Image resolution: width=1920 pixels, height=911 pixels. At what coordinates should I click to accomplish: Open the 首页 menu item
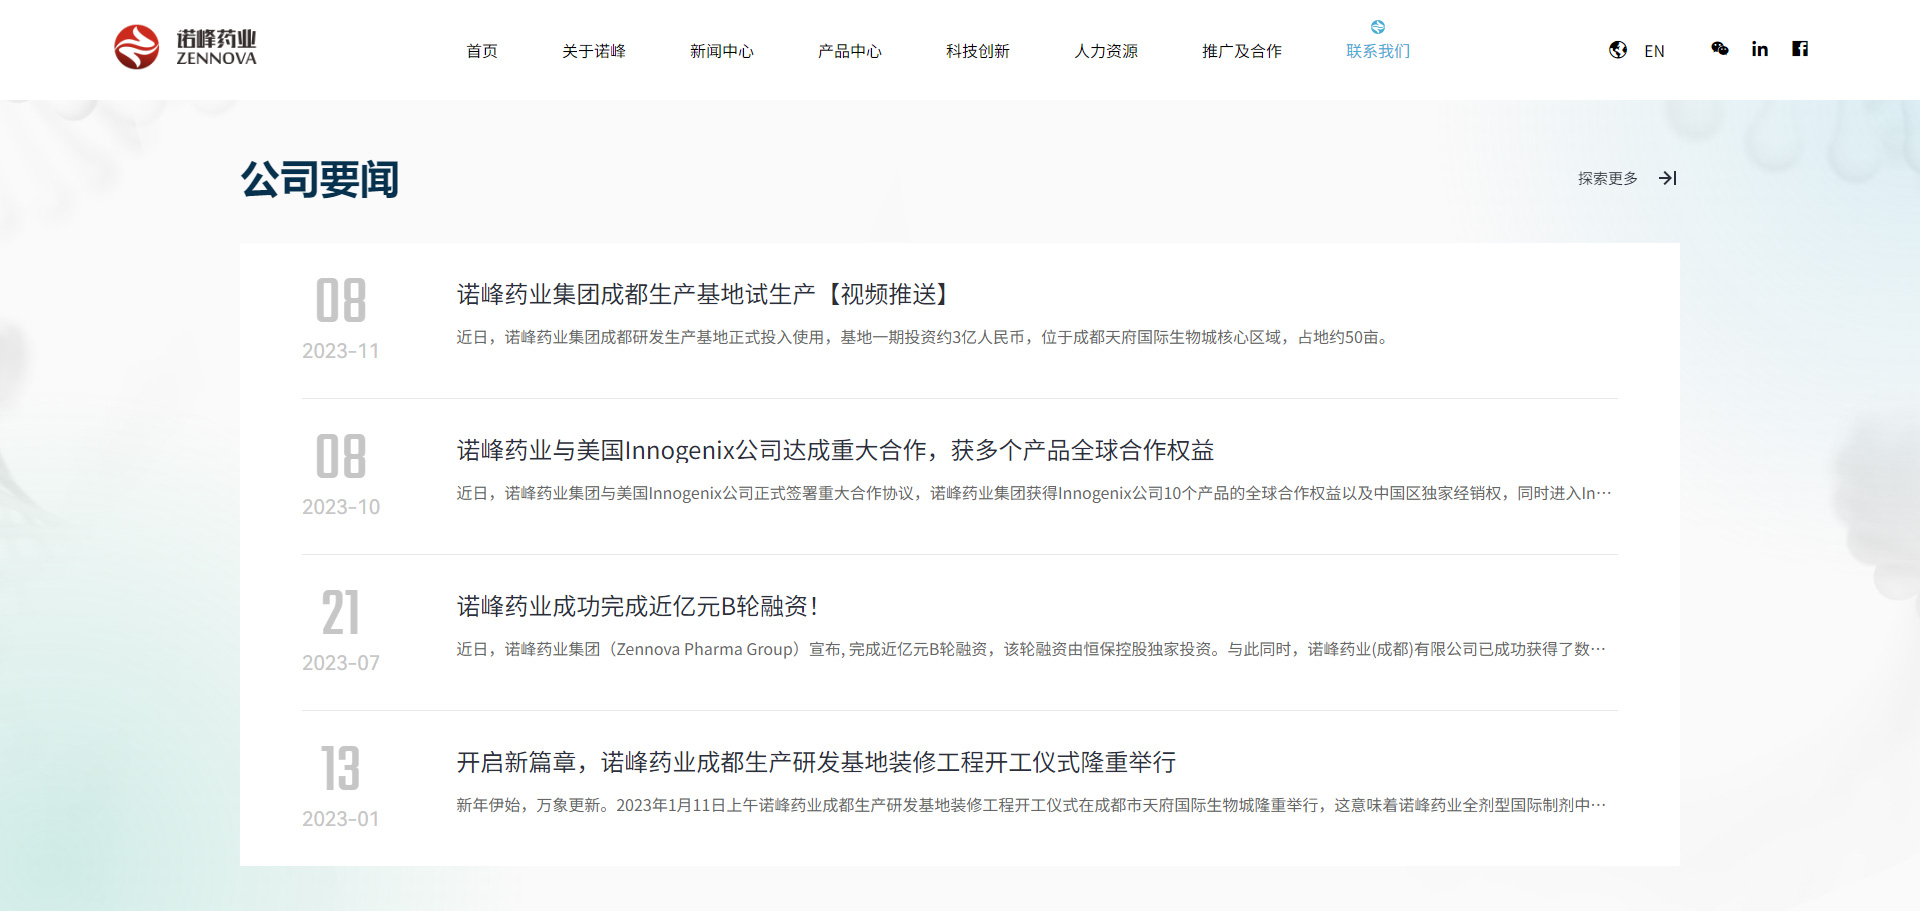click(x=481, y=51)
